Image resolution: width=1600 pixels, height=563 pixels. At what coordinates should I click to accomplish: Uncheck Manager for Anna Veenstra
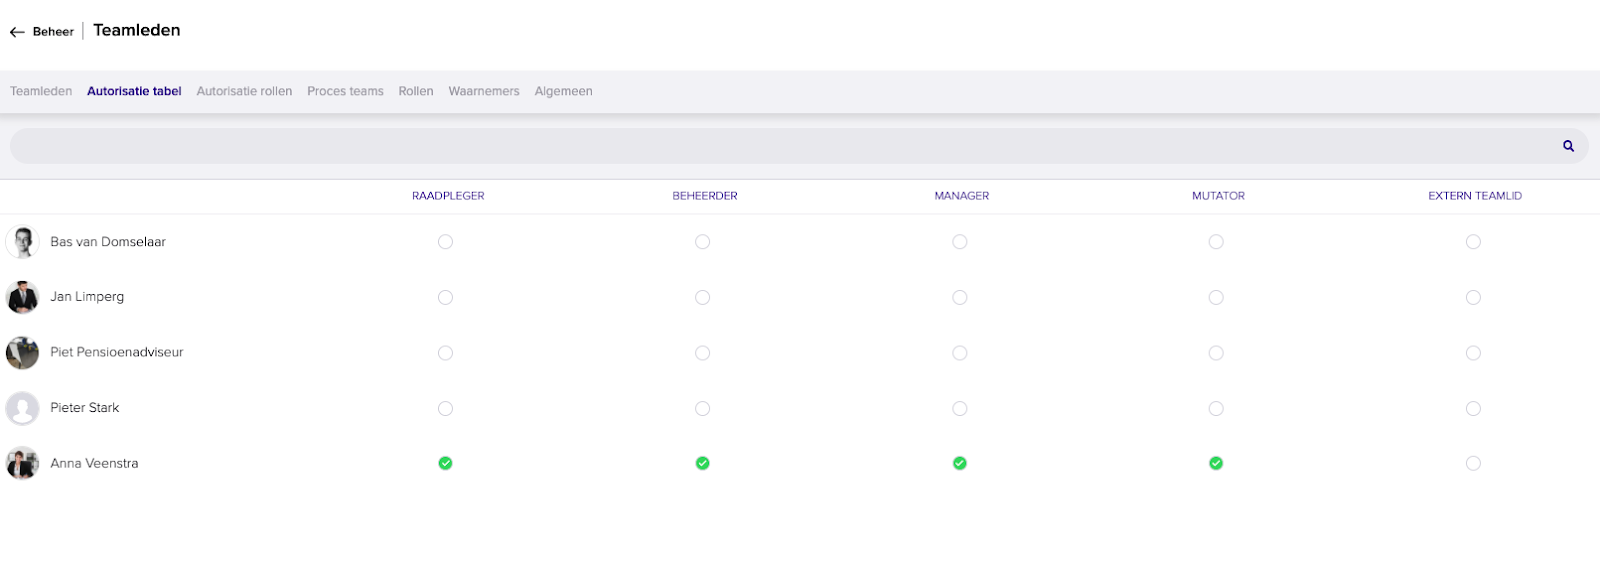coord(959,463)
